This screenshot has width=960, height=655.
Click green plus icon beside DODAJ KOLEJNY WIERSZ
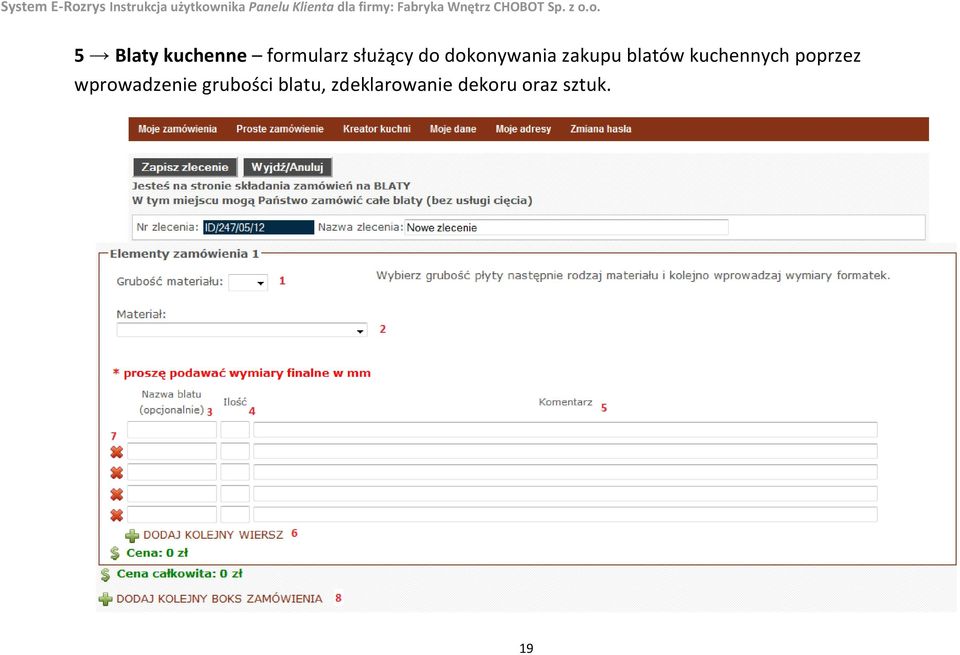pyautogui.click(x=132, y=536)
